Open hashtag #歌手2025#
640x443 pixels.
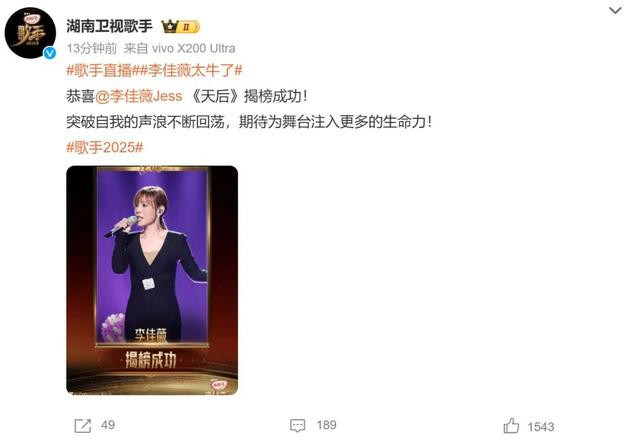pos(105,147)
